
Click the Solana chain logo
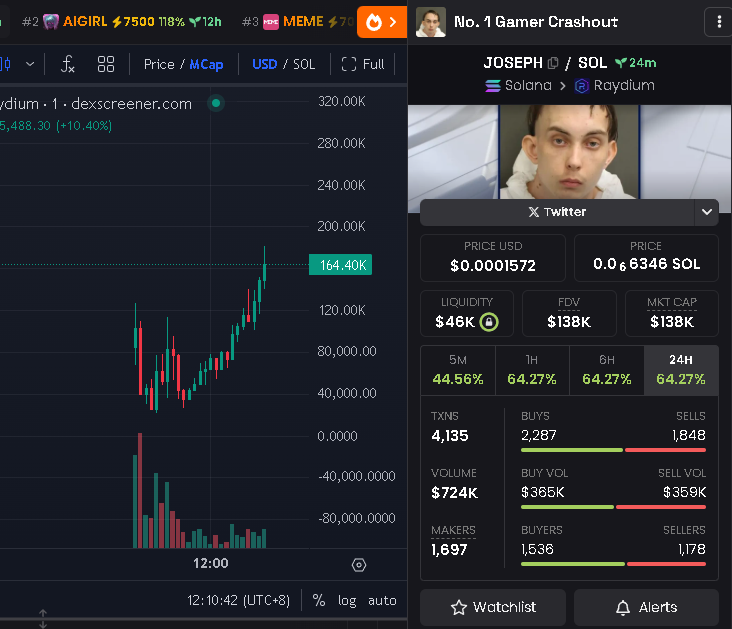pos(493,86)
